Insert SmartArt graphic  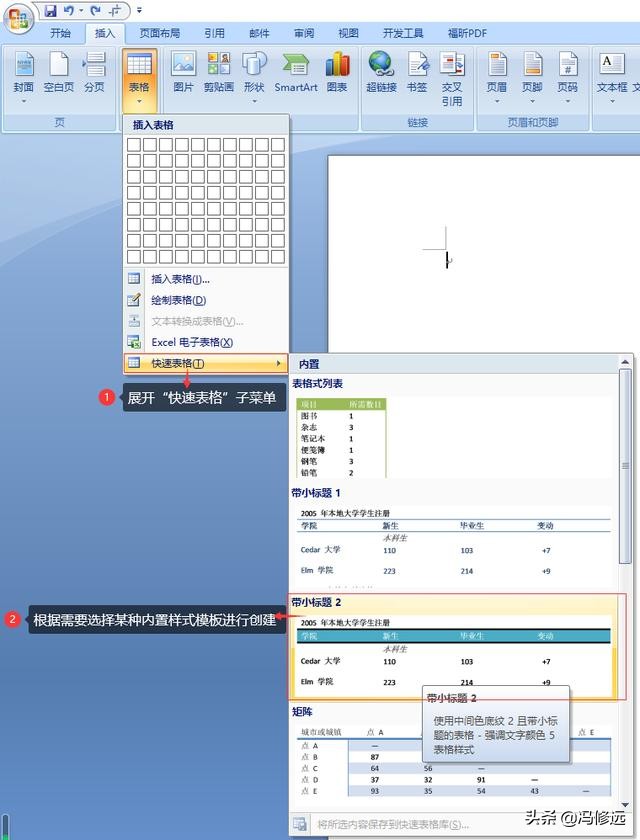296,72
